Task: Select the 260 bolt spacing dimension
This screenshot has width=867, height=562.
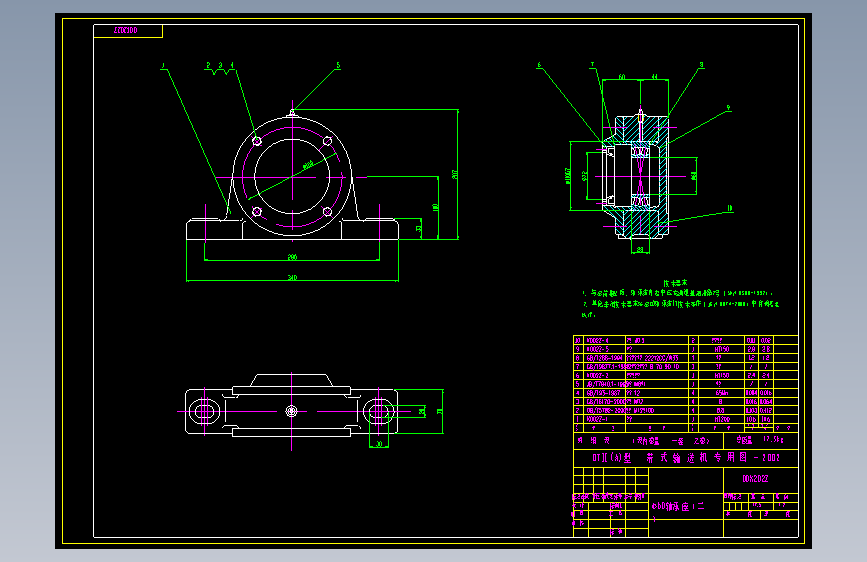Action: pos(293,257)
